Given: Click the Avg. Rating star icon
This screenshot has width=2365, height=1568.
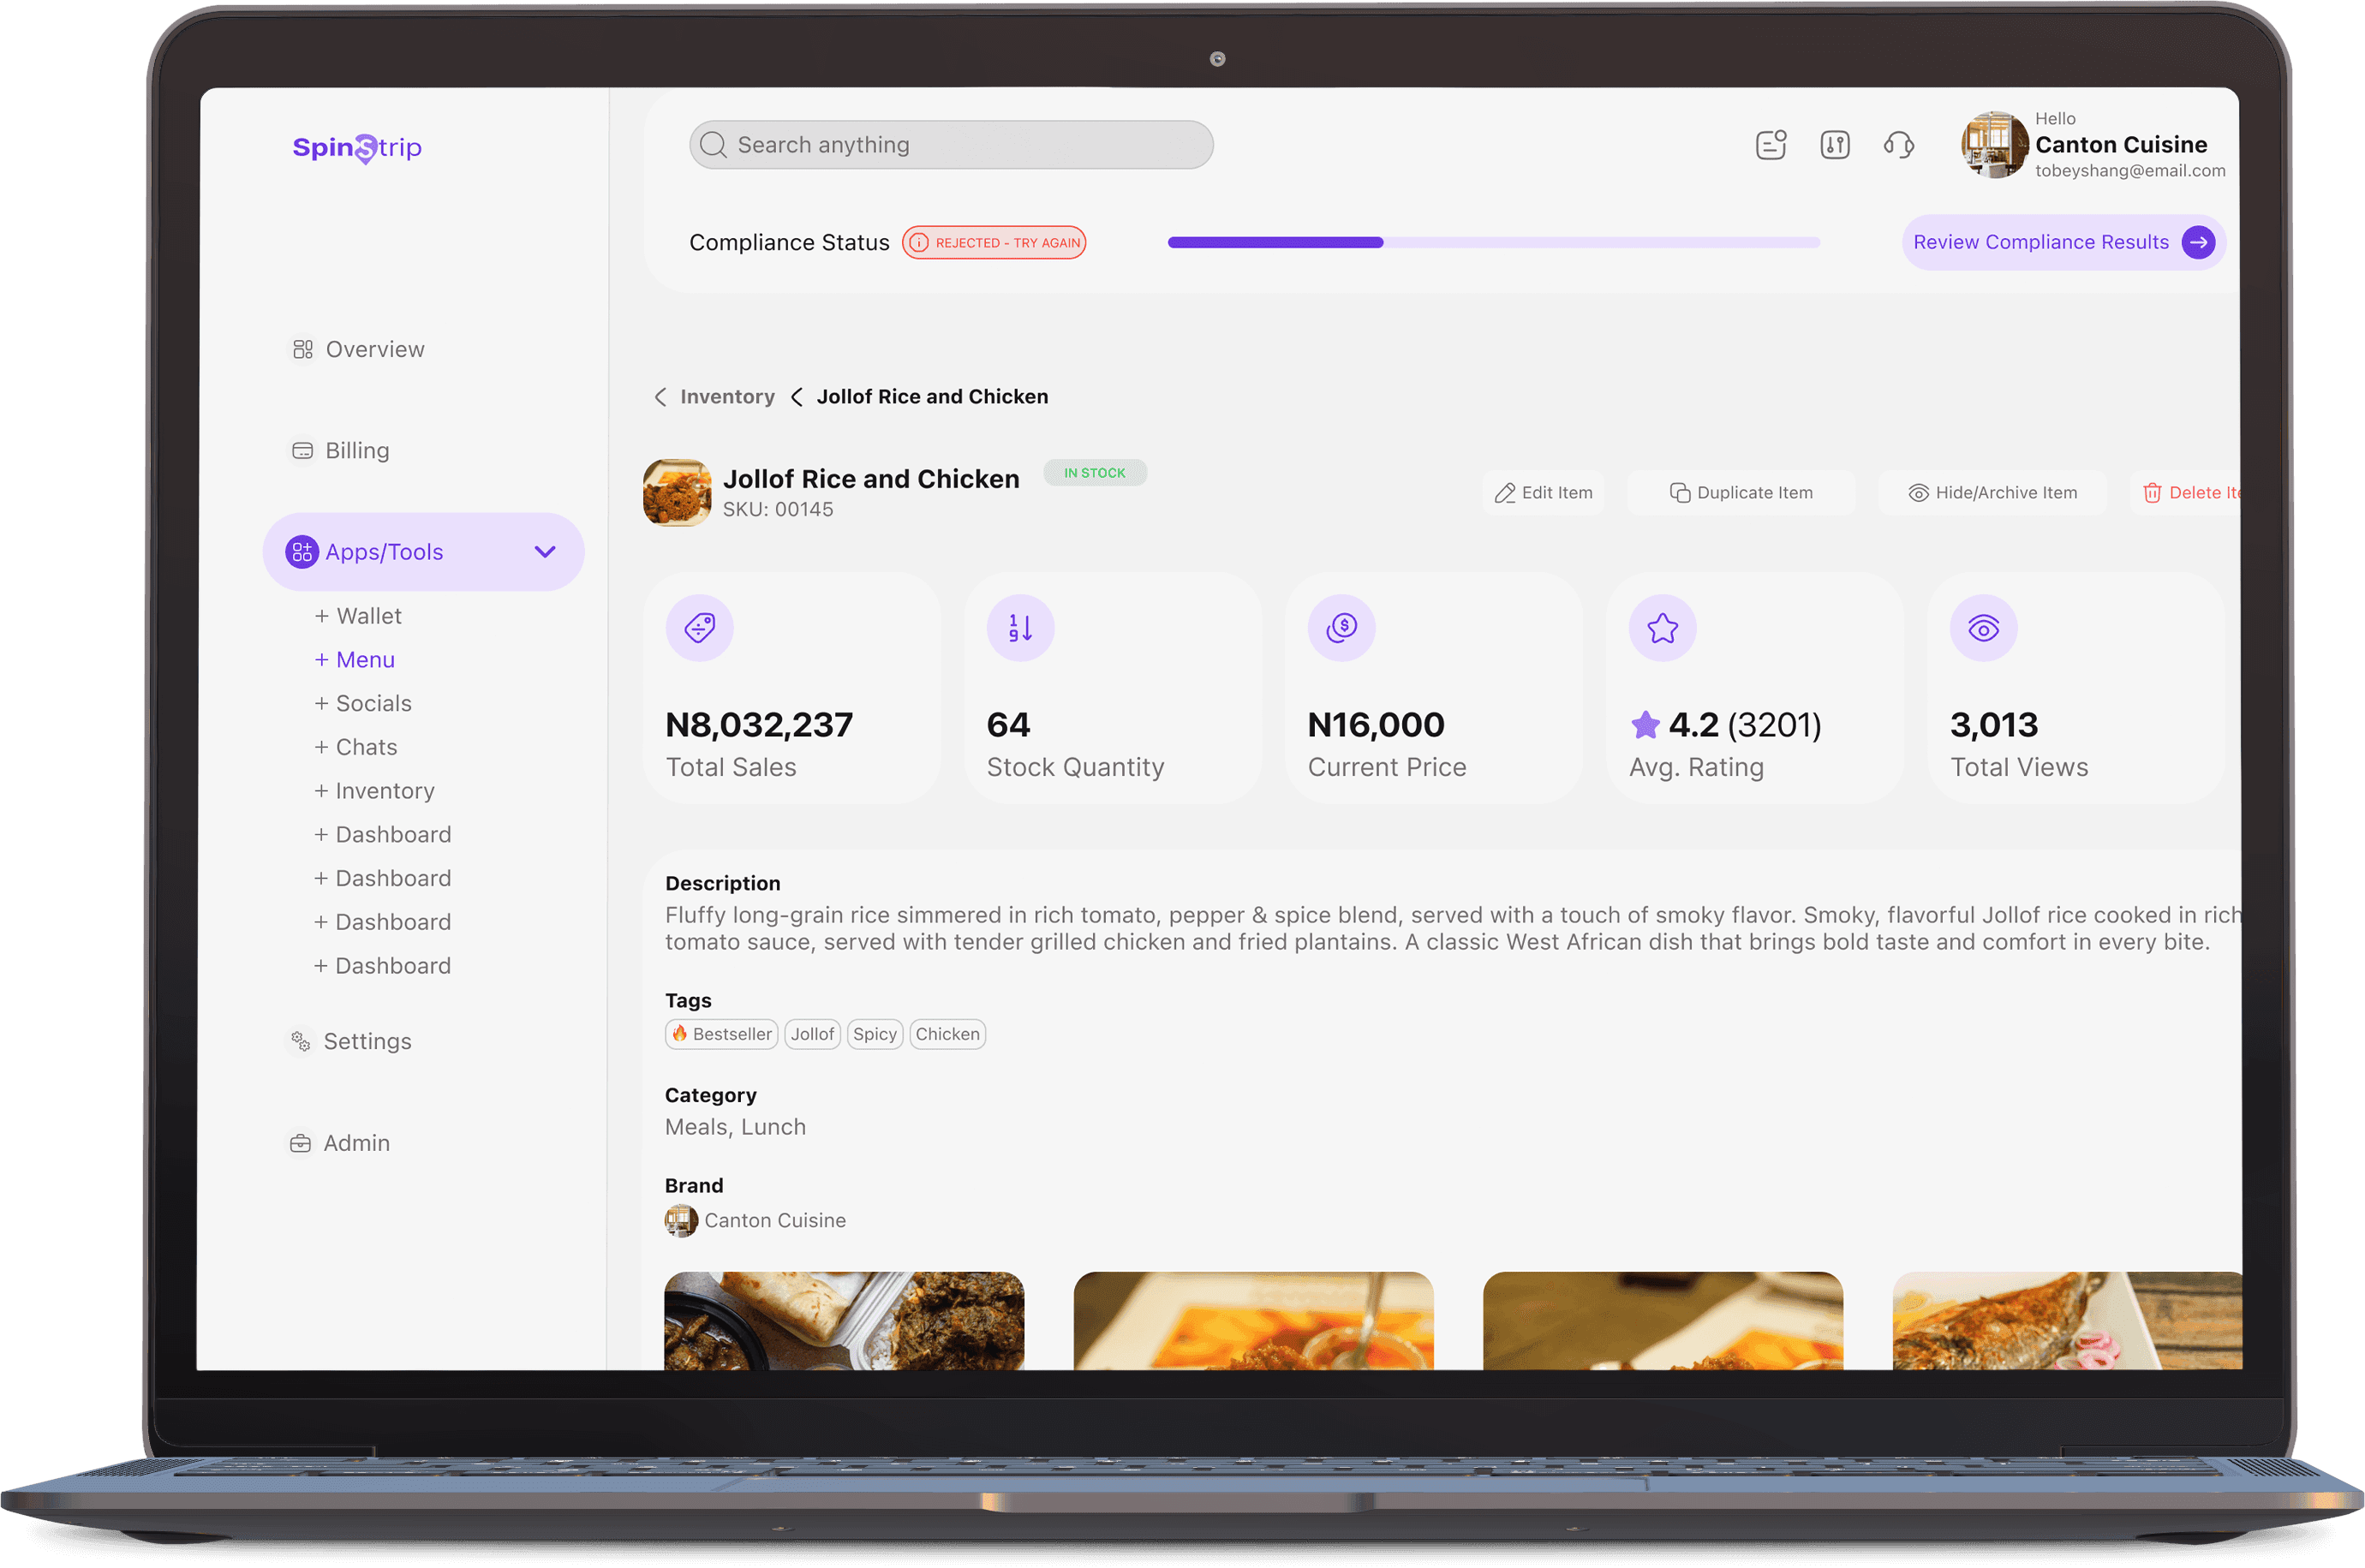Looking at the screenshot, I should pos(1662,628).
